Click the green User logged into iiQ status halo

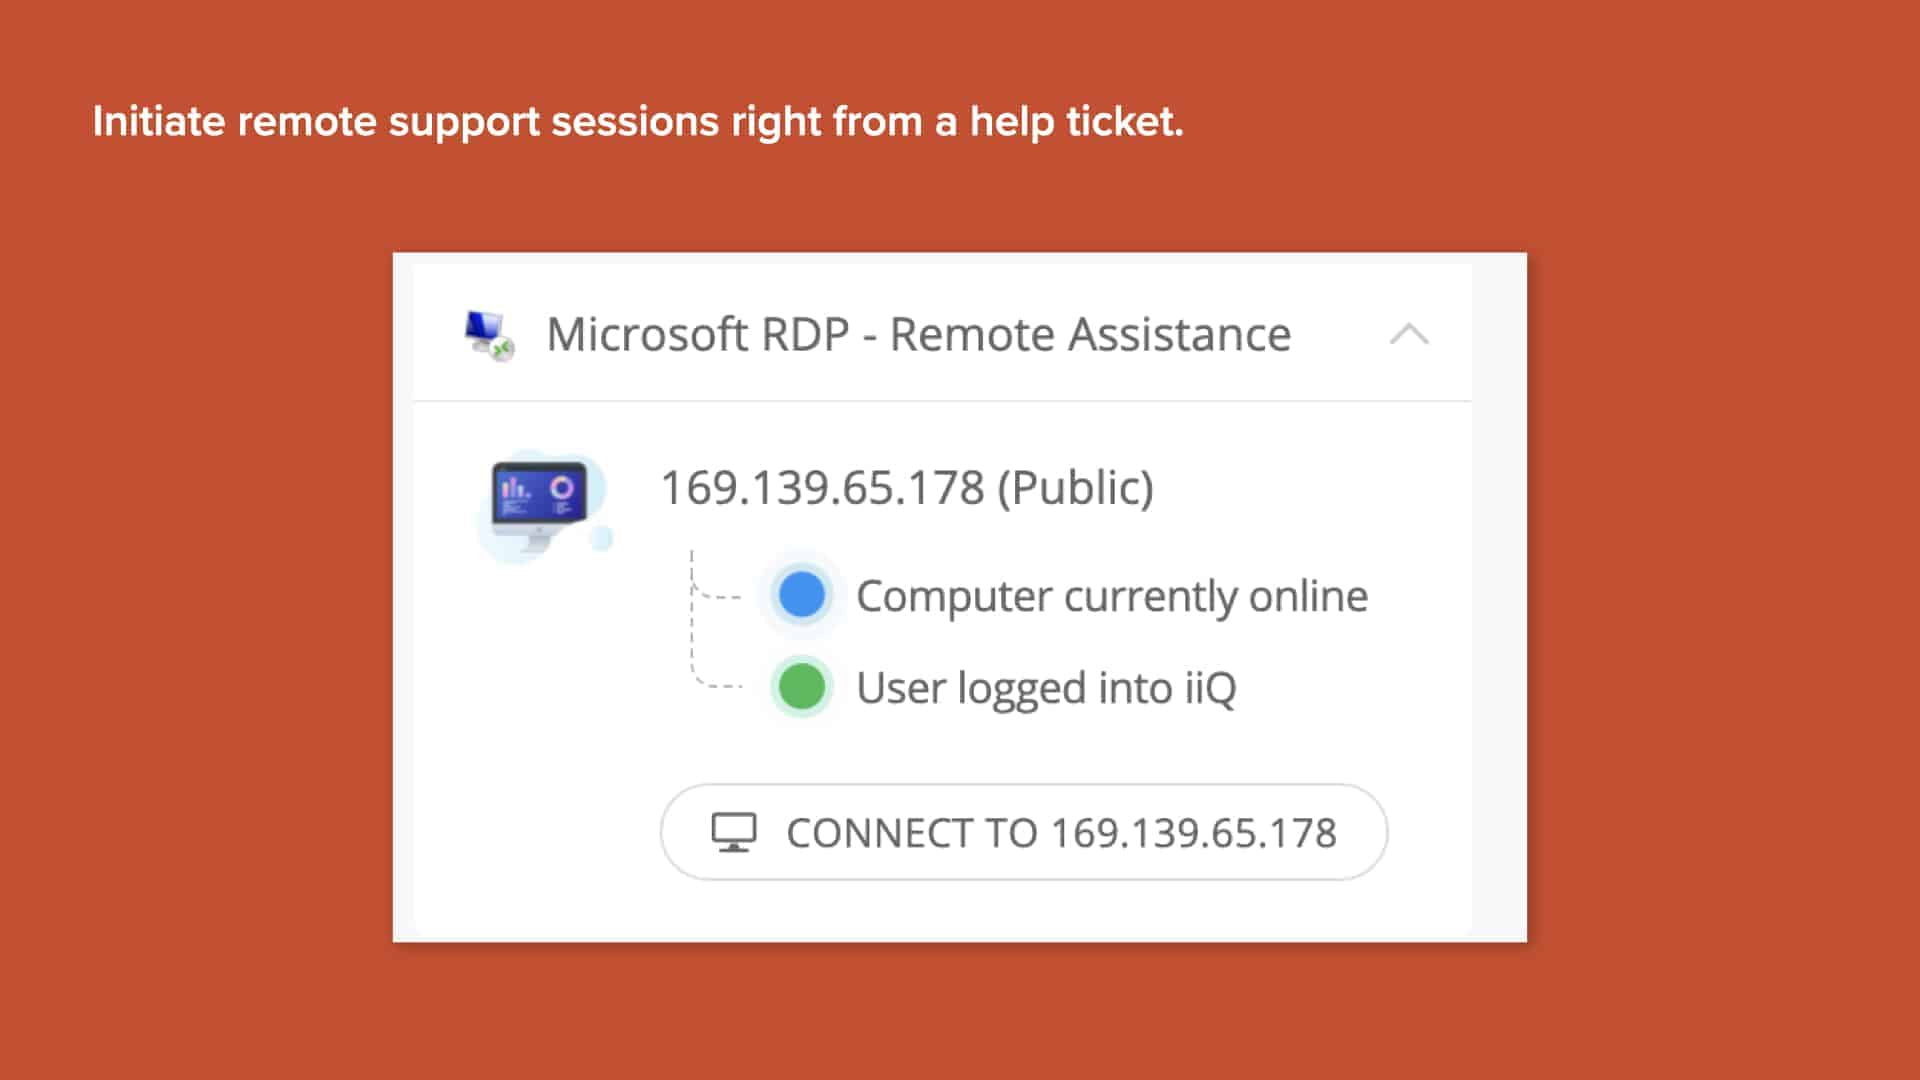pyautogui.click(x=800, y=686)
